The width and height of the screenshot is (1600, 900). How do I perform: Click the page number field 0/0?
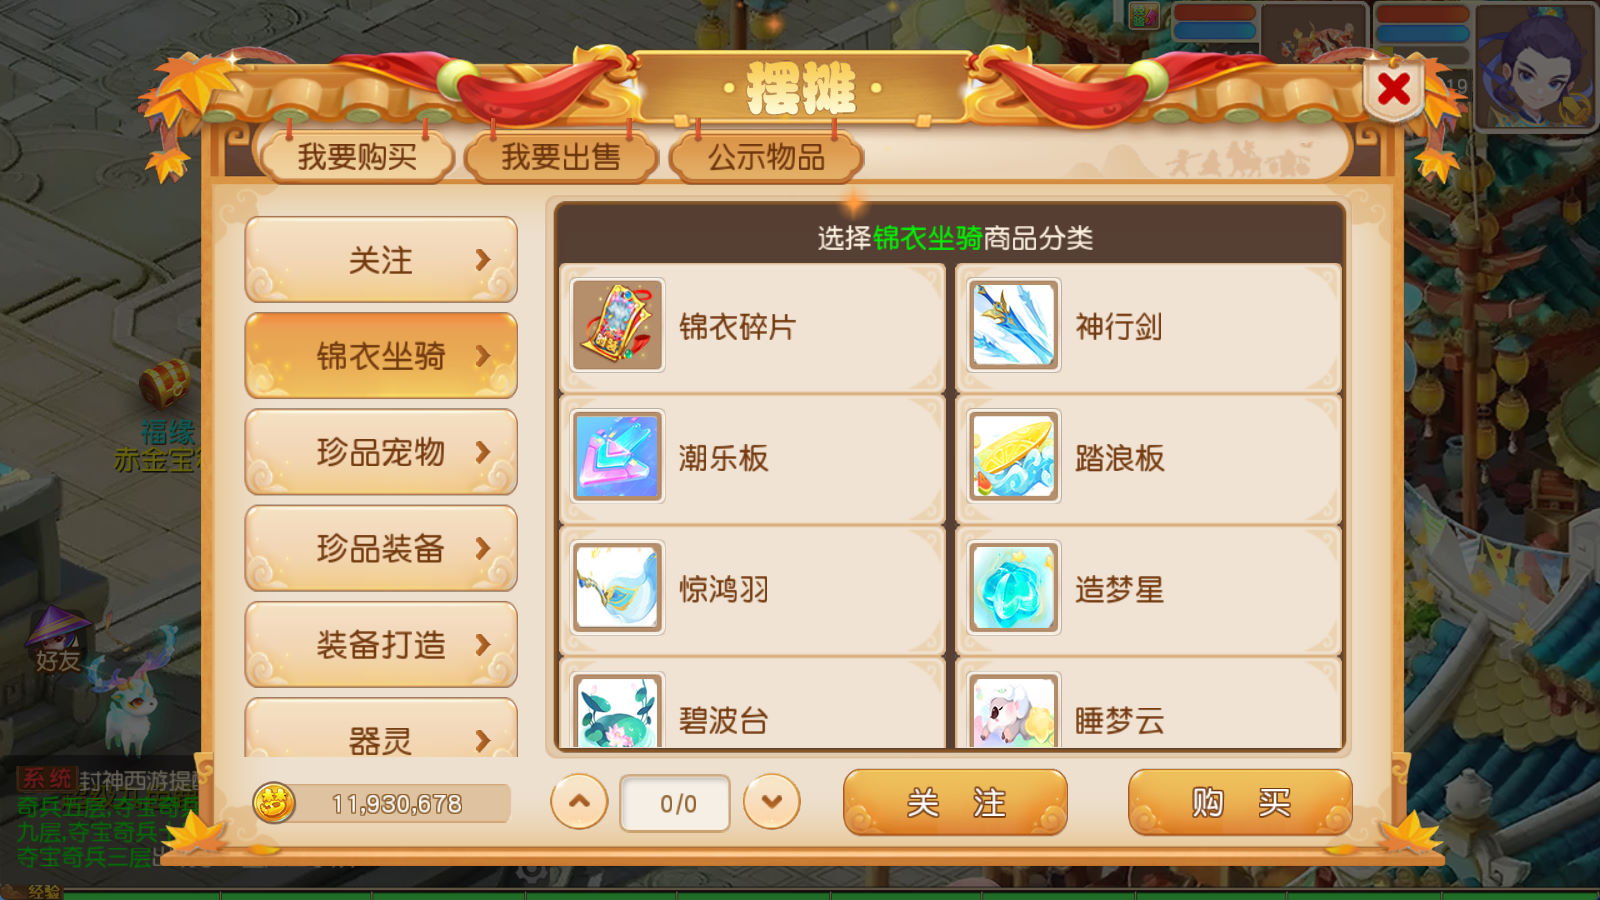[676, 803]
